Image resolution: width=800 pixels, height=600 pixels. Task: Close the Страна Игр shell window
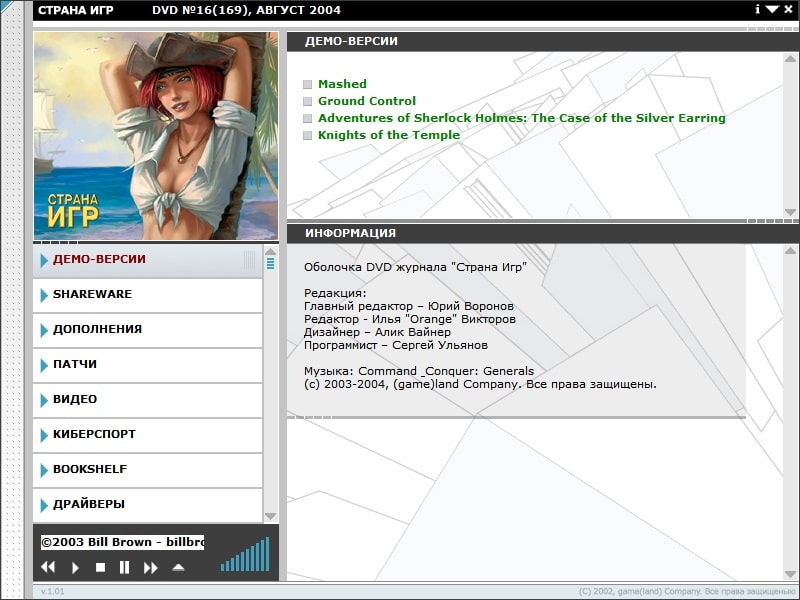788,9
